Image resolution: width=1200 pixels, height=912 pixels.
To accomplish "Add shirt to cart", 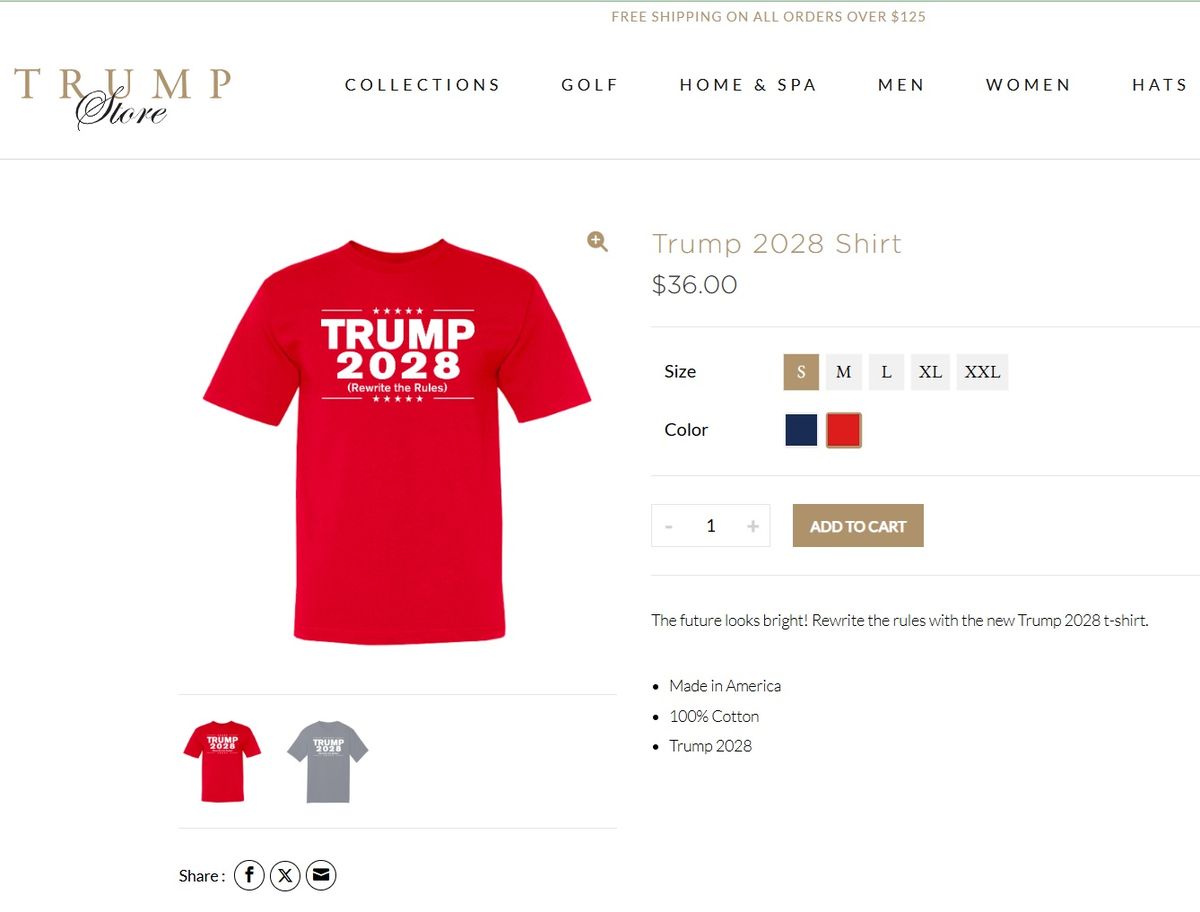I will pos(858,526).
